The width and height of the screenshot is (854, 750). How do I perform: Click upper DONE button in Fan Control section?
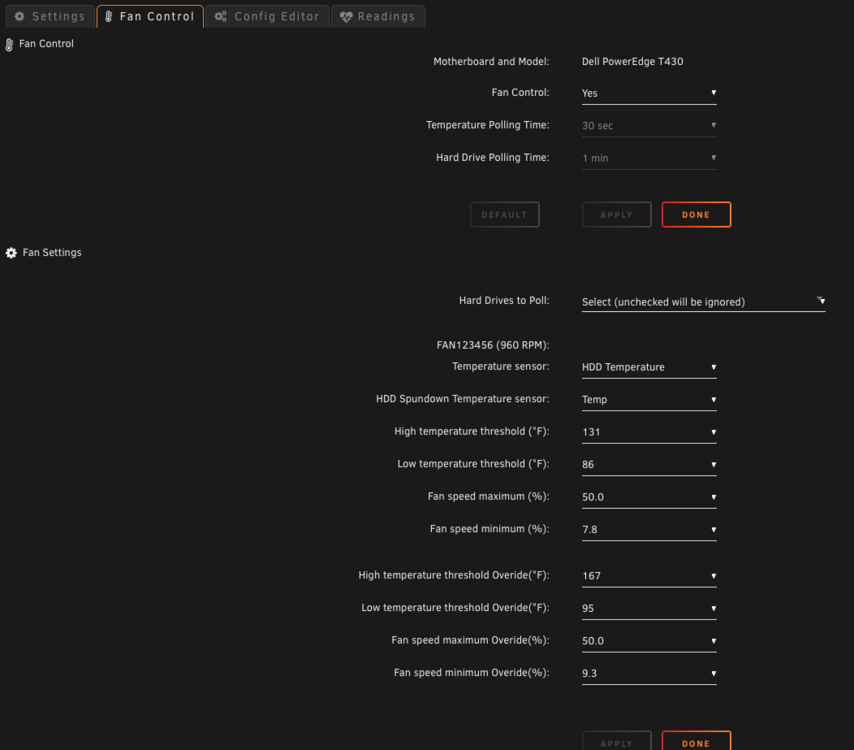696,215
